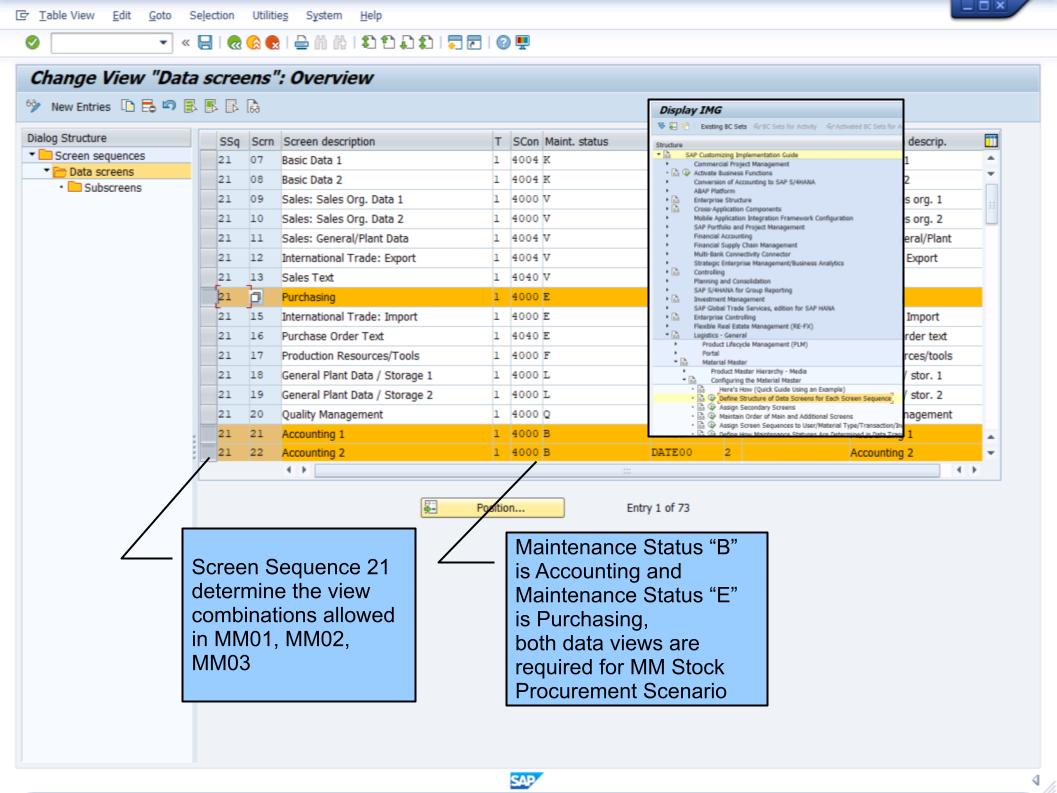Open the System menu
The width and height of the screenshot is (1057, 793).
(324, 15)
